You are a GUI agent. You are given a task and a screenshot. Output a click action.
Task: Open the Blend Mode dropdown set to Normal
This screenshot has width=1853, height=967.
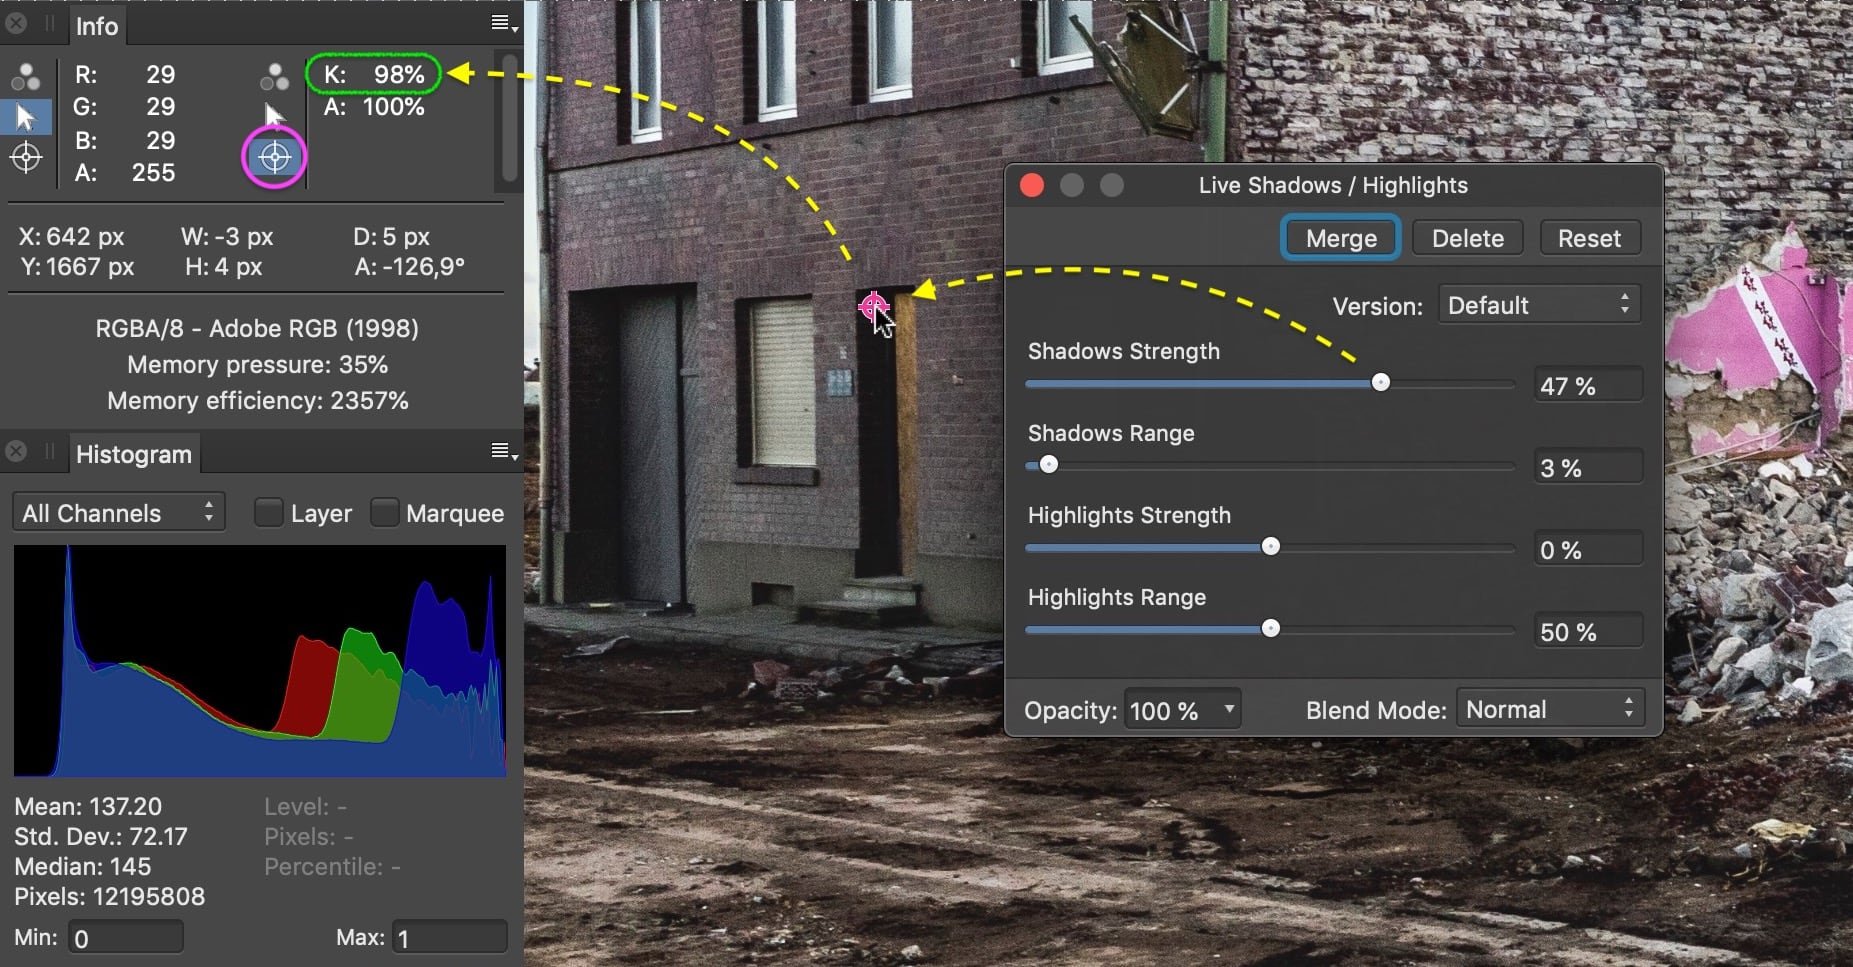point(1549,710)
